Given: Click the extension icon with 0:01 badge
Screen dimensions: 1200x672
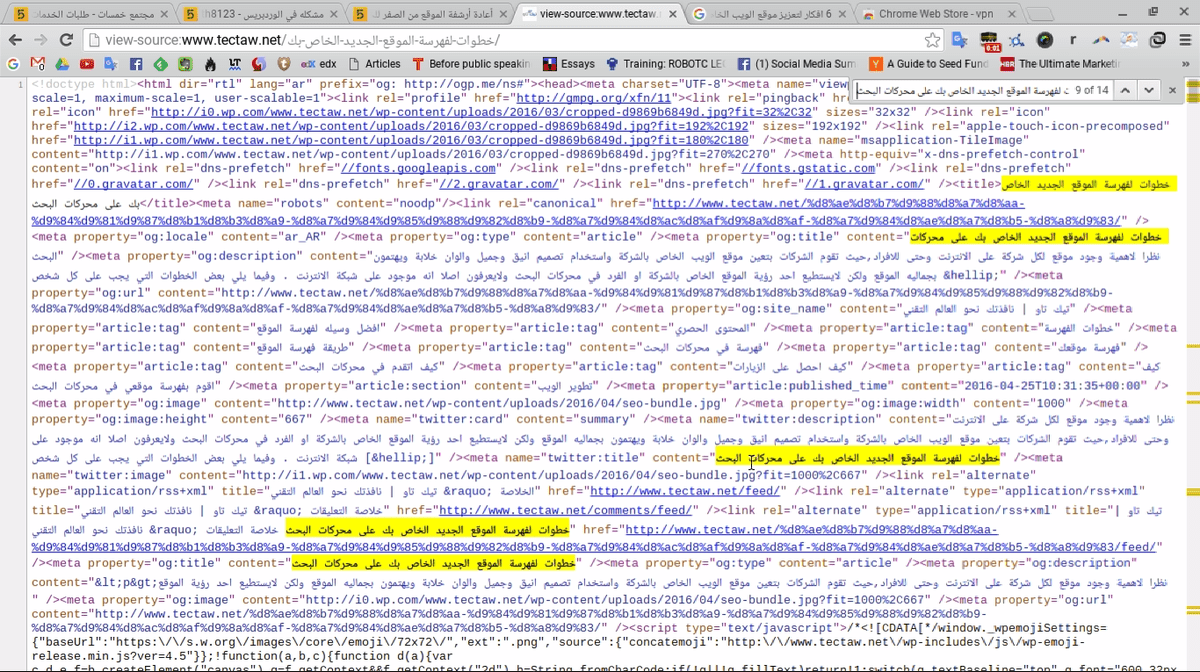Looking at the screenshot, I should coord(991,41).
